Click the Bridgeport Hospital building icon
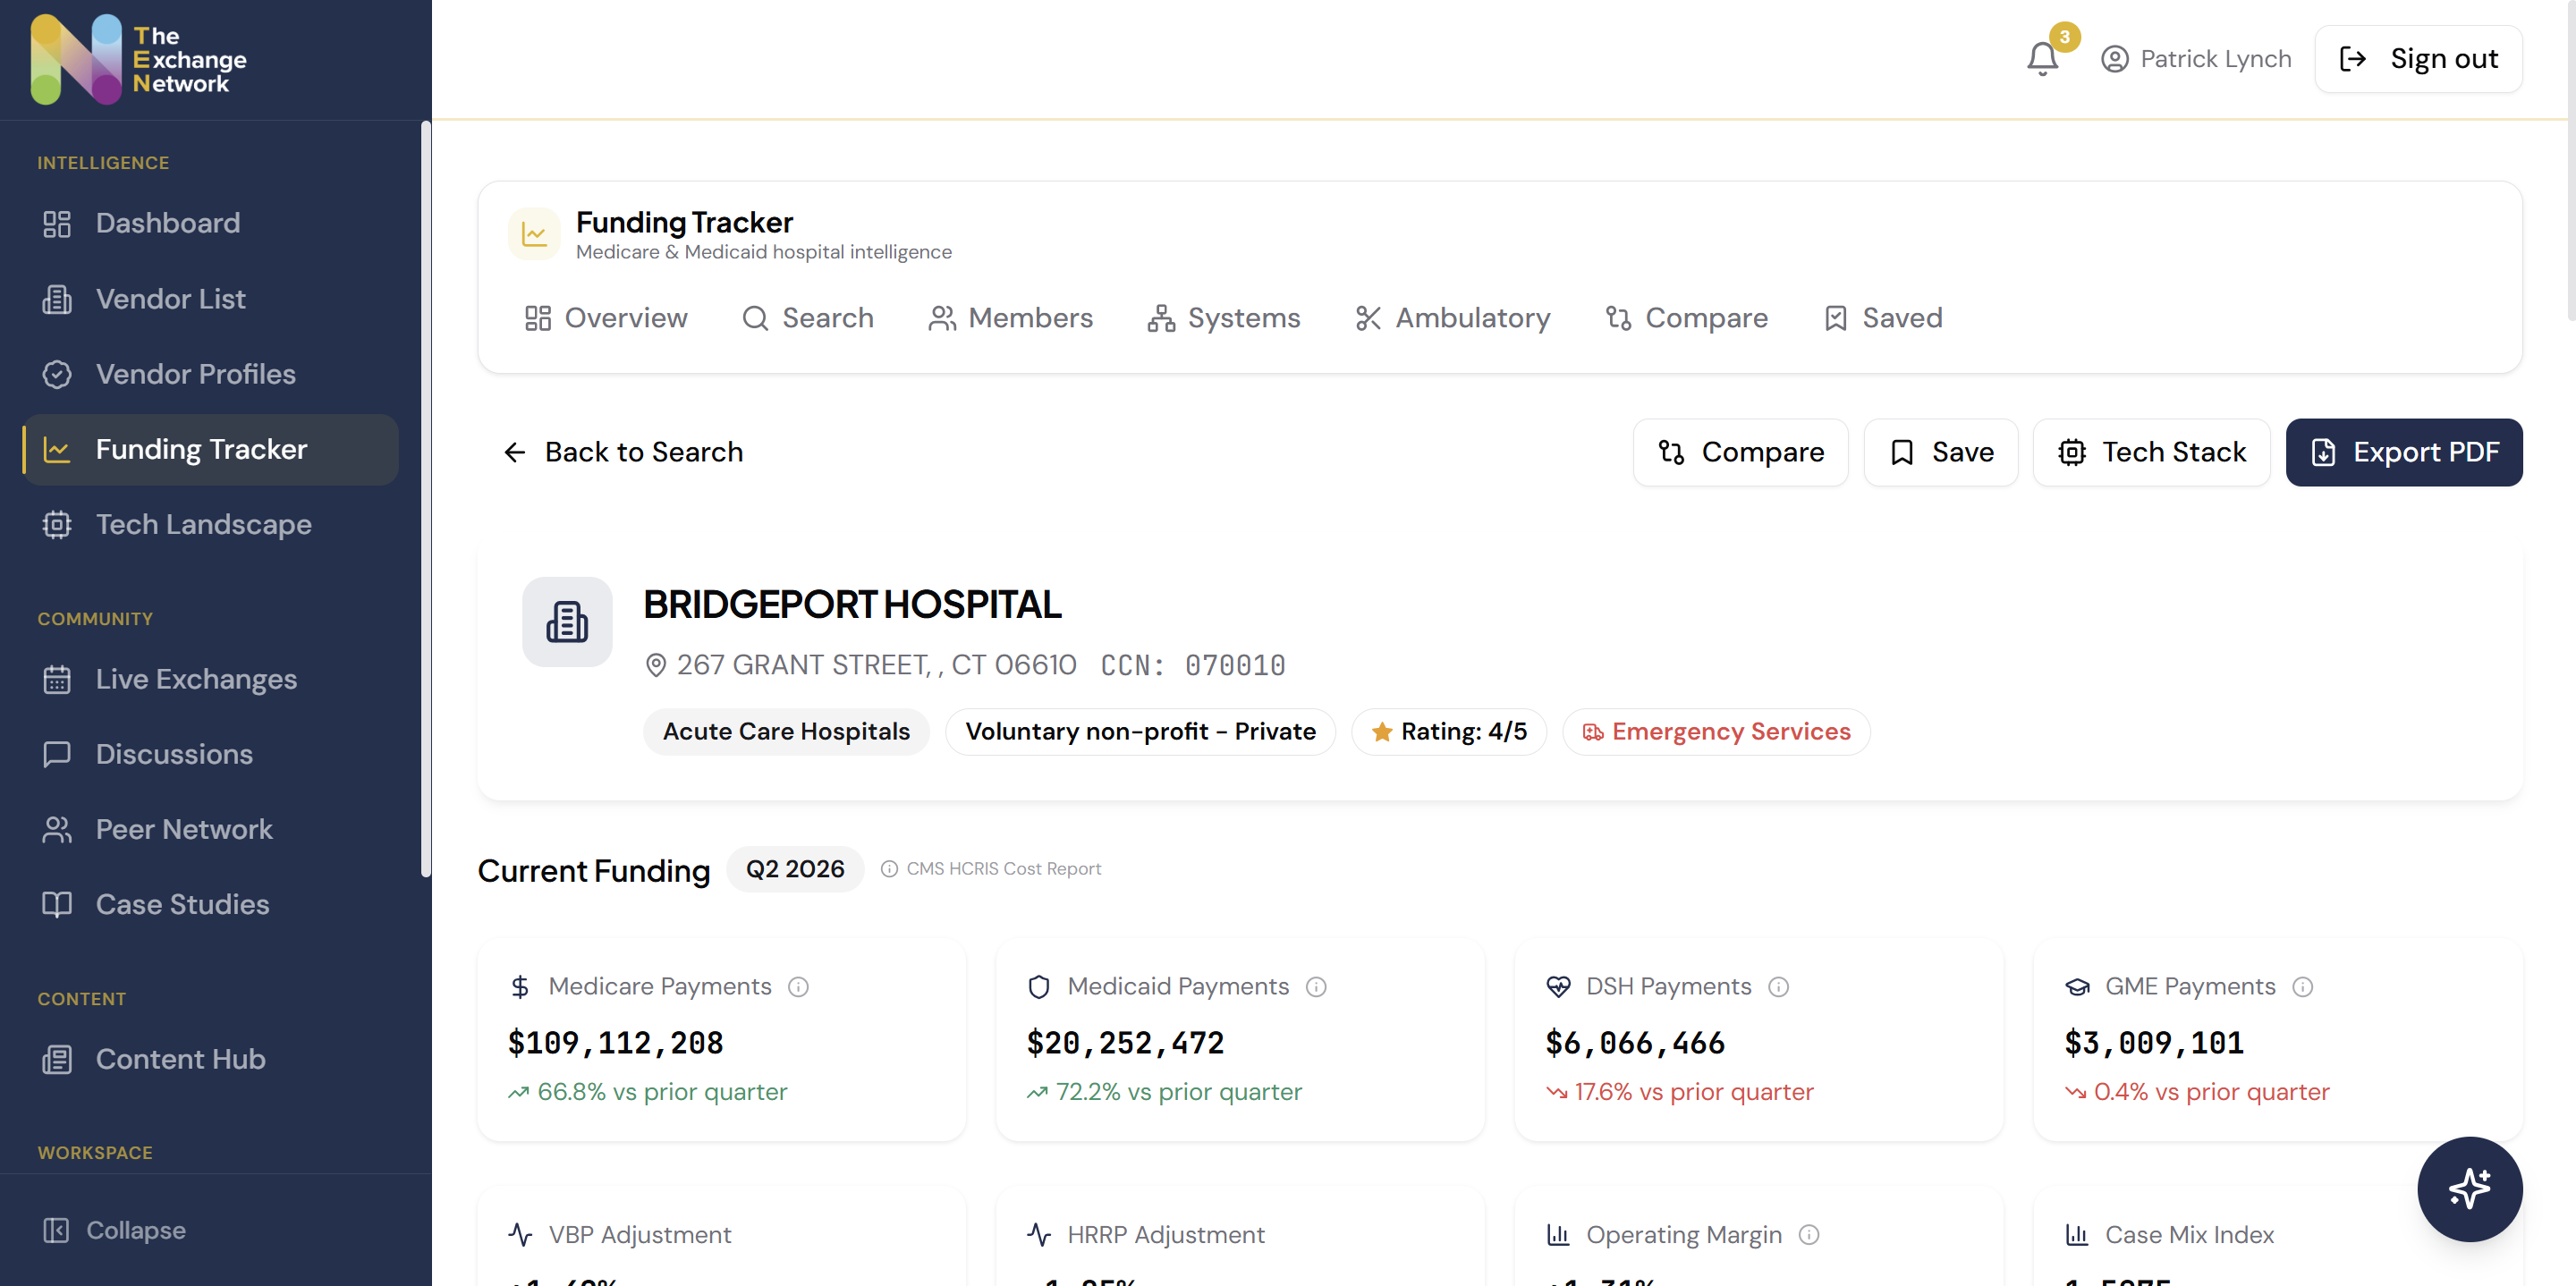The width and height of the screenshot is (2576, 1286). pyautogui.click(x=567, y=622)
